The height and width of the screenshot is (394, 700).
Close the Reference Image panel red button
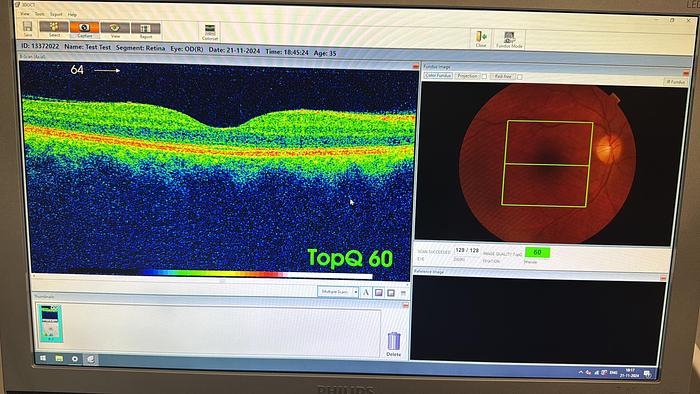coord(663,278)
